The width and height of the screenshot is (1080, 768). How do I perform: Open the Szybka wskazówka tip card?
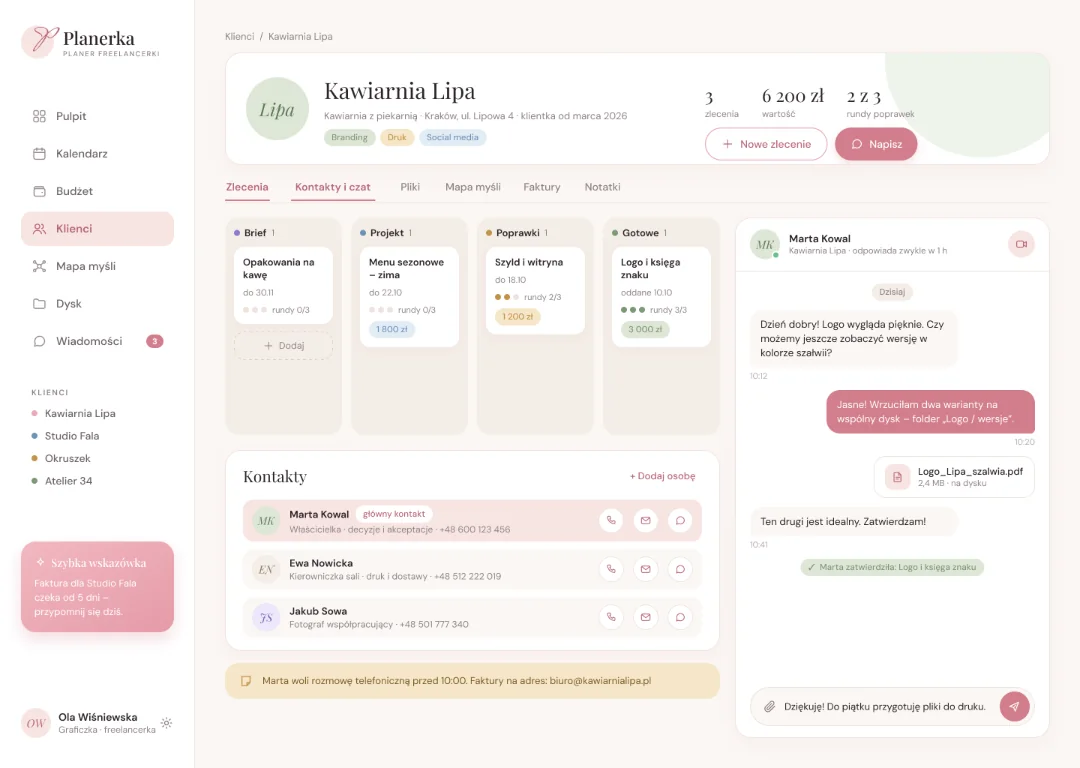point(97,587)
